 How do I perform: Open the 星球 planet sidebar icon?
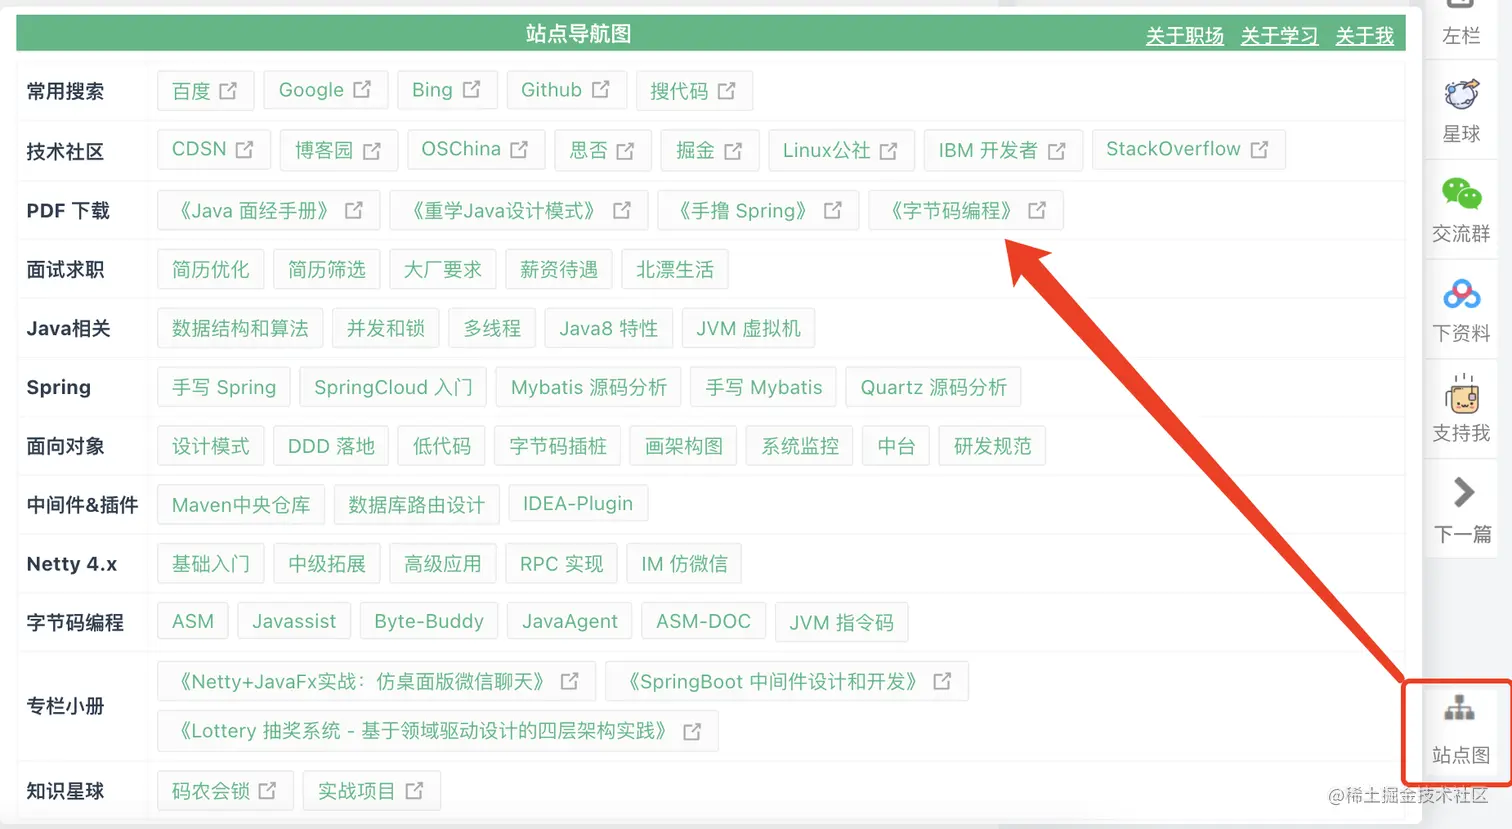click(1461, 96)
